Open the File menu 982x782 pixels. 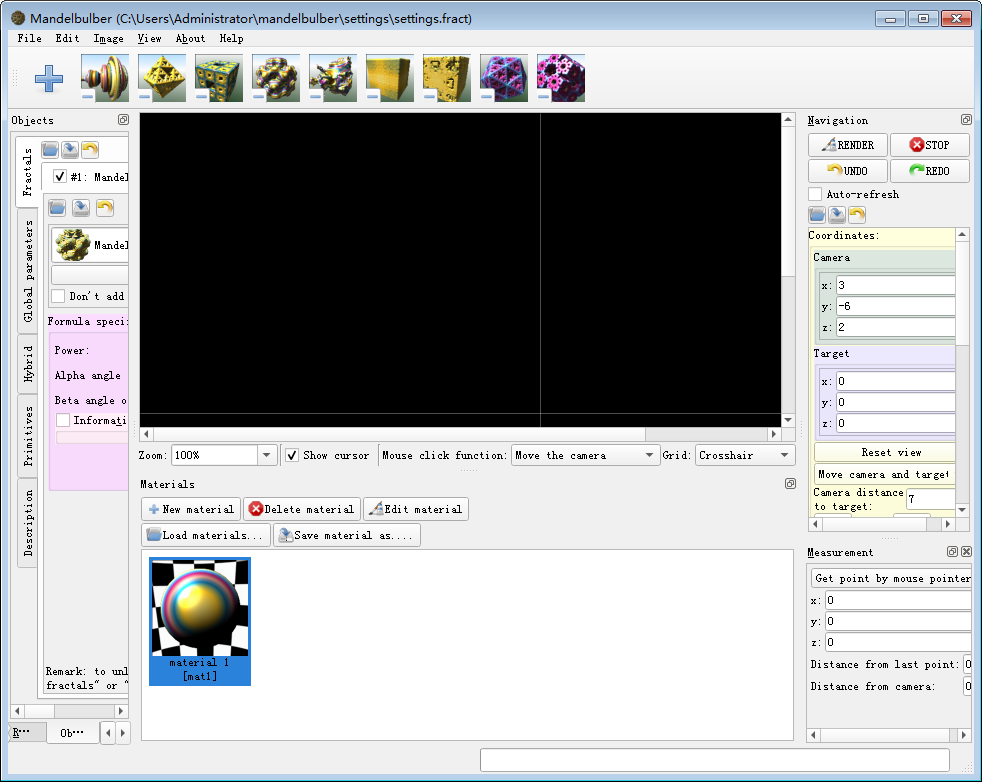(29, 38)
